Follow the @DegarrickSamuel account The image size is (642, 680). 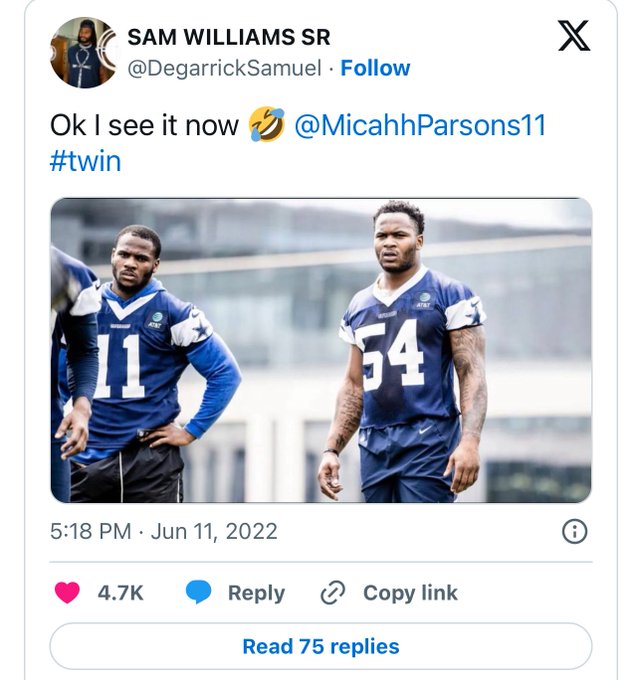click(375, 68)
